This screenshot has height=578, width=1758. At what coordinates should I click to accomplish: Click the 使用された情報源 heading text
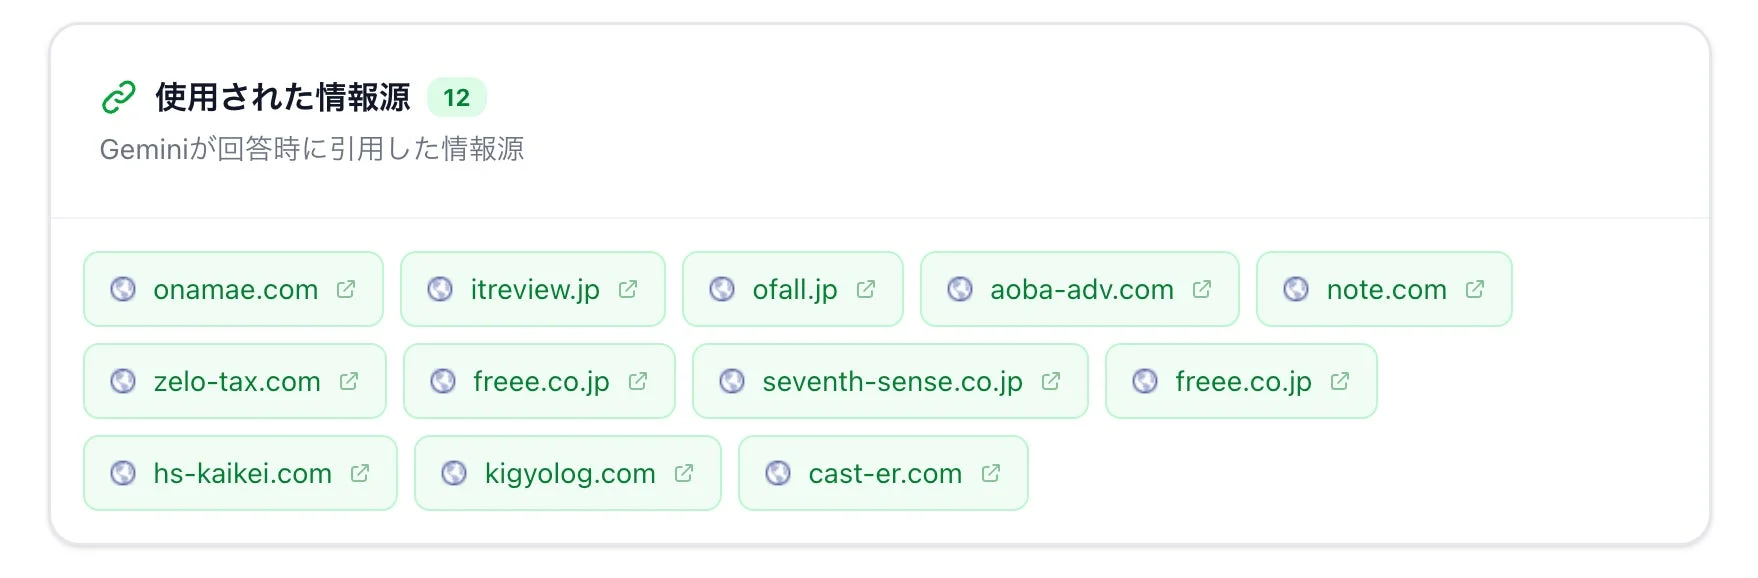[283, 97]
